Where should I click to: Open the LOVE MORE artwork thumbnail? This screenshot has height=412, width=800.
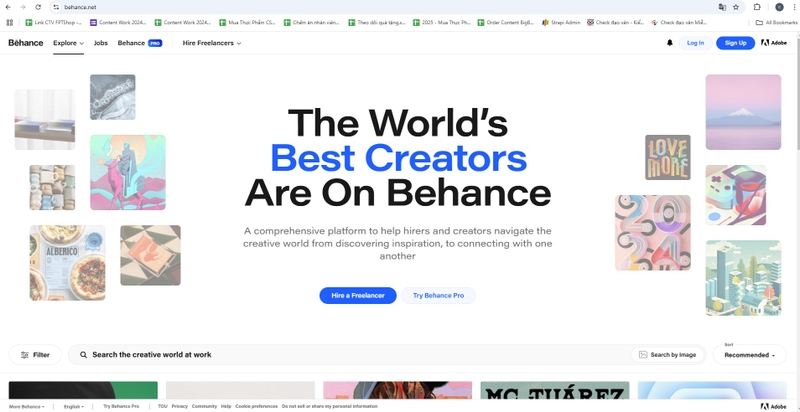667,158
